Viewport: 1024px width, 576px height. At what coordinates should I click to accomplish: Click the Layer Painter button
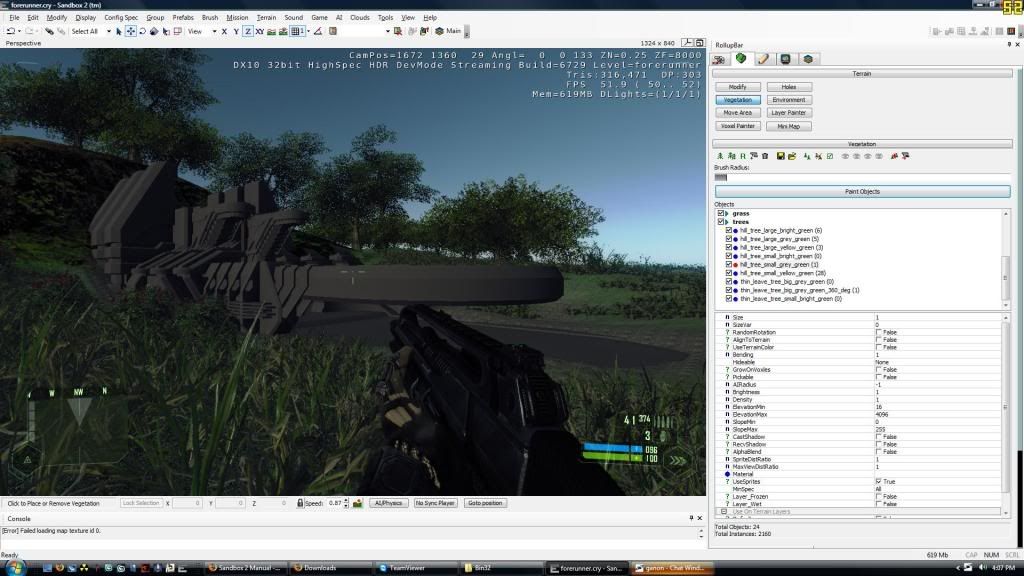[x=789, y=113]
